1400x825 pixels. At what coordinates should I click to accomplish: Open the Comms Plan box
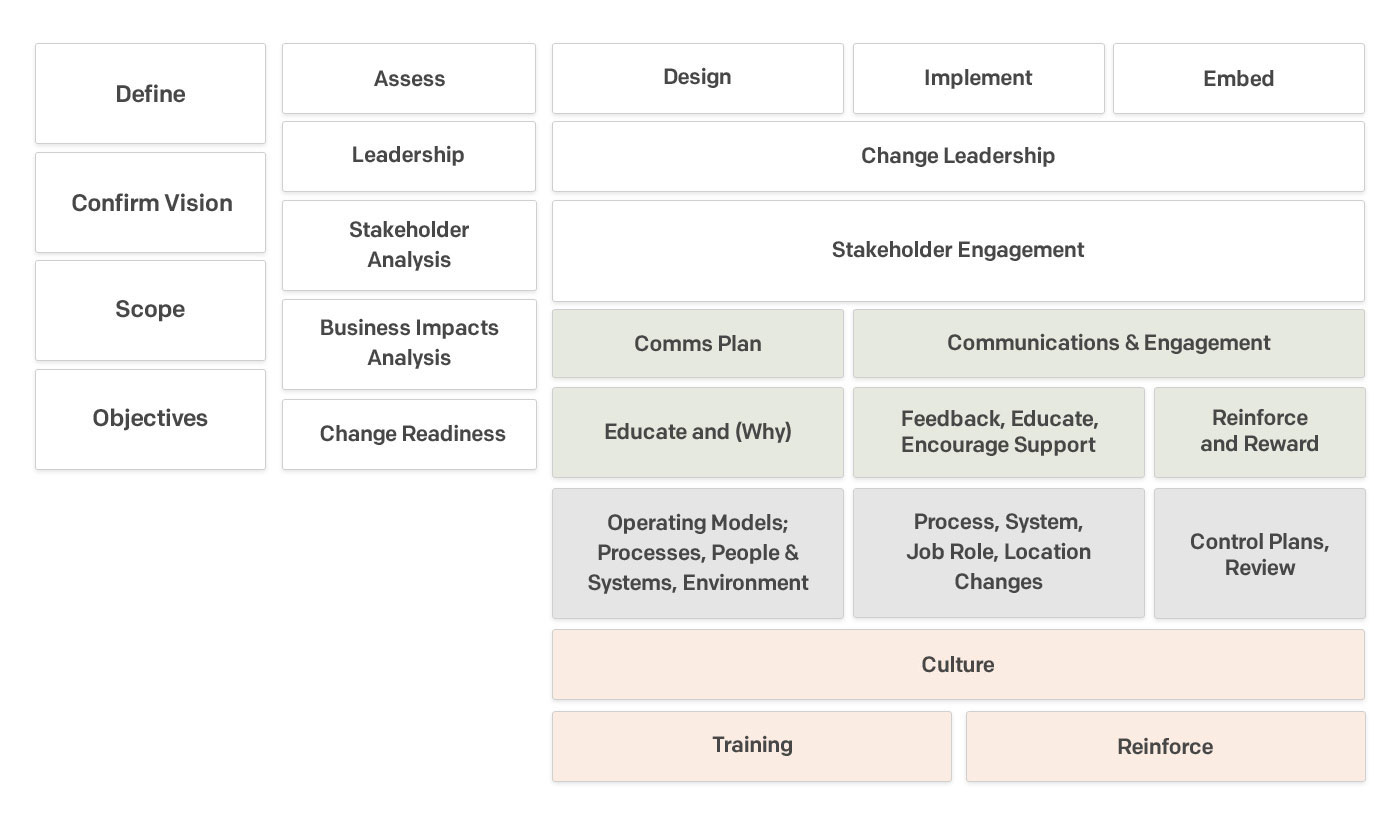click(x=697, y=344)
